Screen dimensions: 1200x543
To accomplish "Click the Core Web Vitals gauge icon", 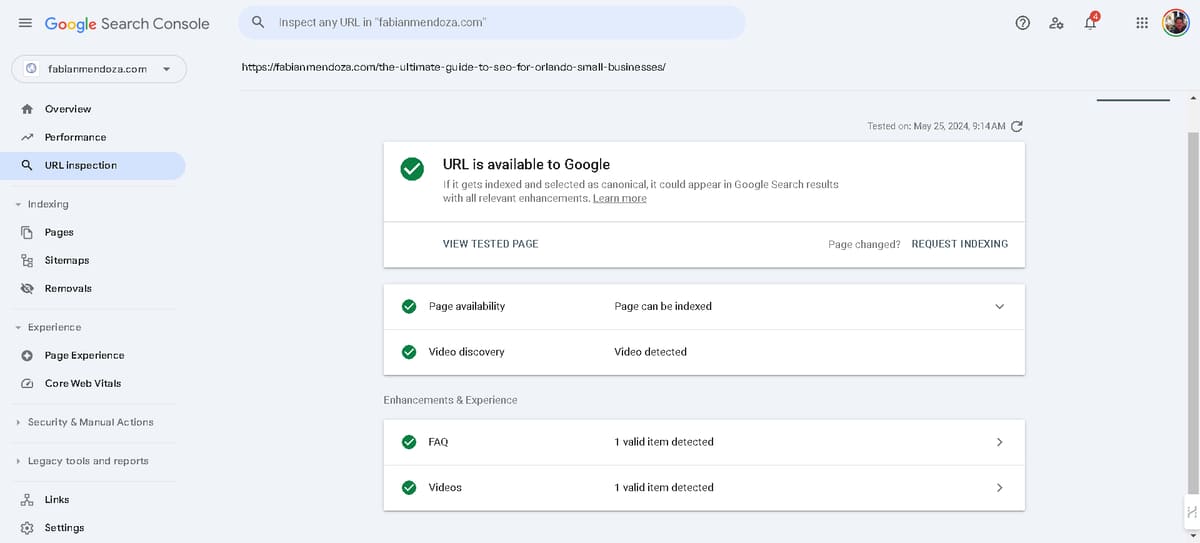I will click(27, 383).
